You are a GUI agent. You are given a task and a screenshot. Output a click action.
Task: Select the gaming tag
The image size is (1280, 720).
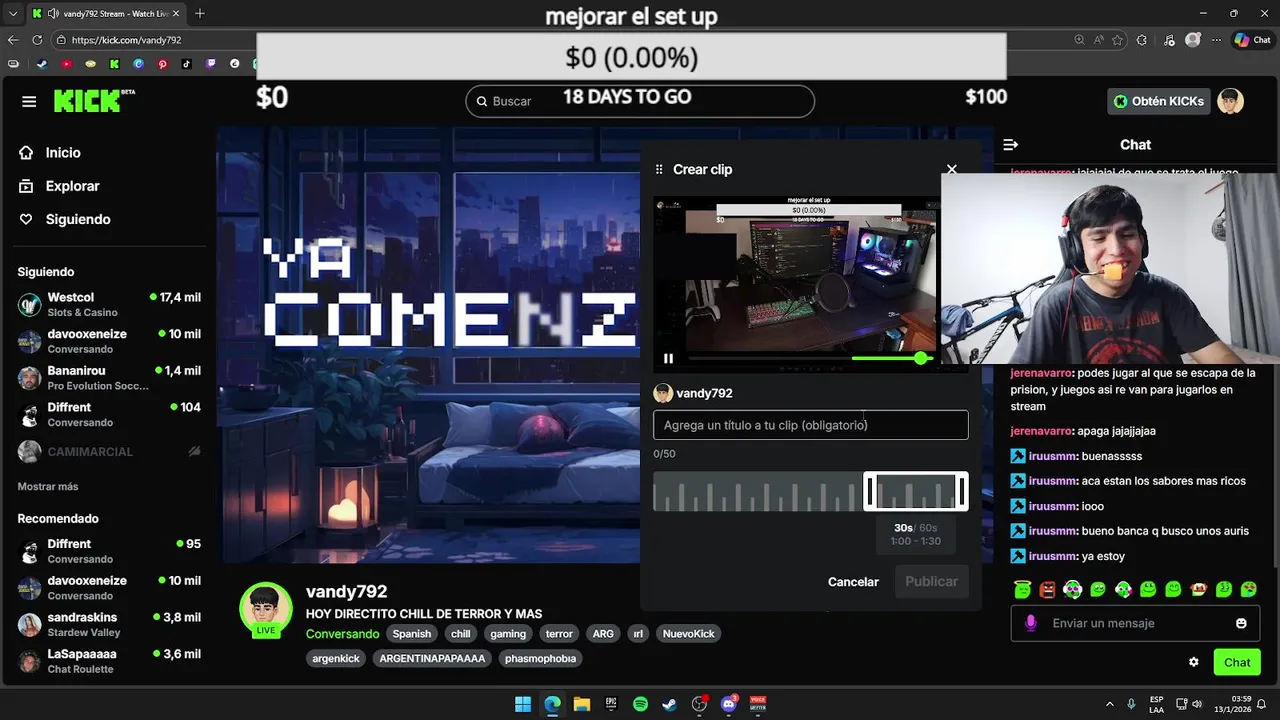pyautogui.click(x=508, y=634)
